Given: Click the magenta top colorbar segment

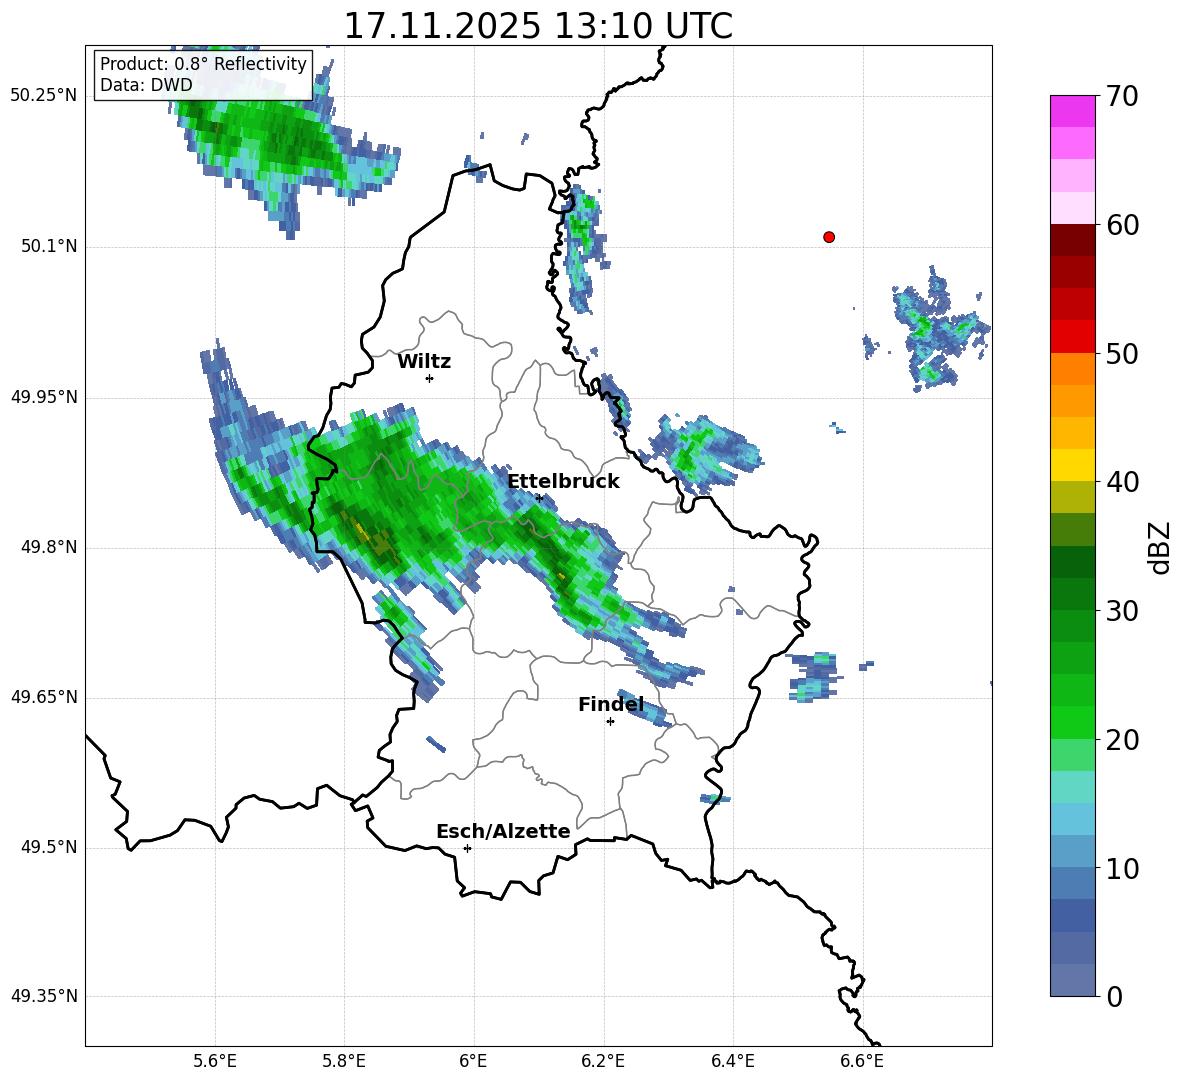Looking at the screenshot, I should pyautogui.click(x=1072, y=111).
